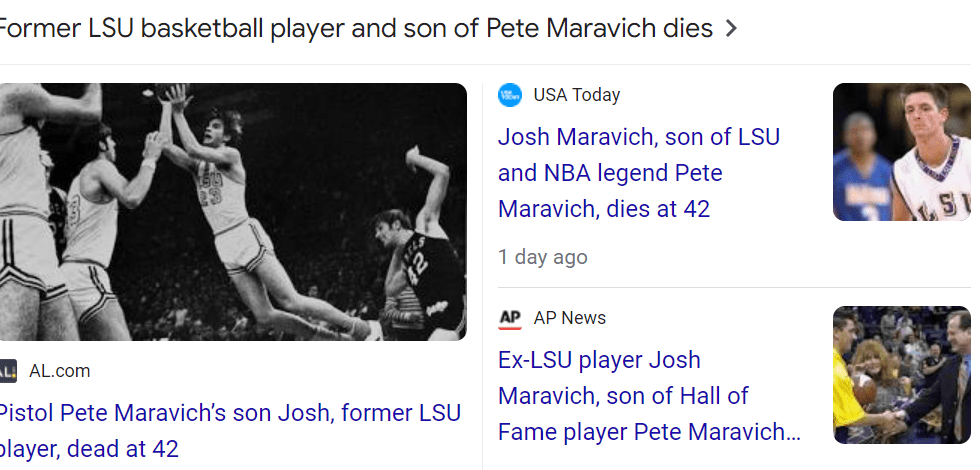
Task: Click 'Fame player Pete Maravich…' truncated line
Action: point(649,432)
